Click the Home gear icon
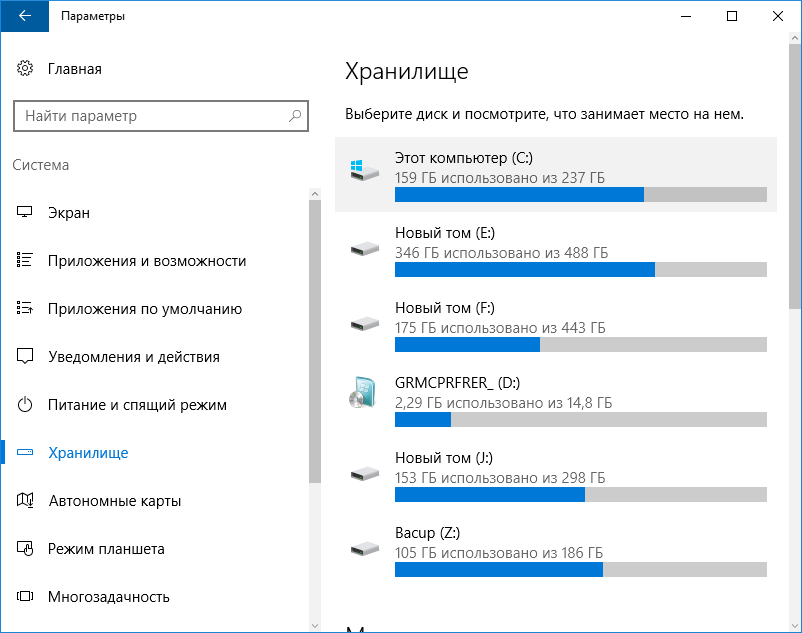Screen dimensions: 802x633 click(x=26, y=69)
